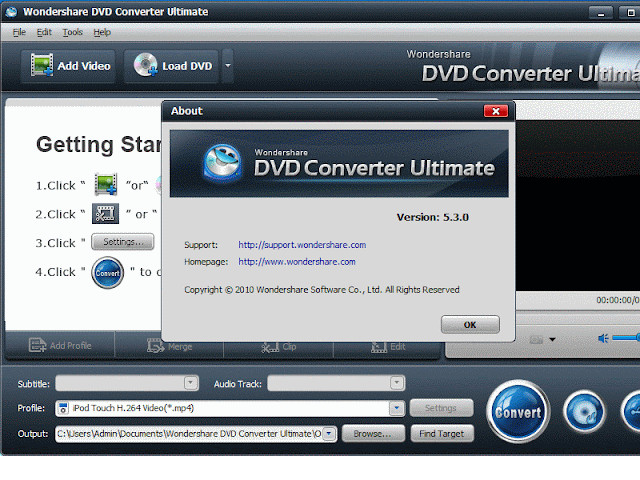Open the File menu
The height and width of the screenshot is (480, 640).
[19, 32]
